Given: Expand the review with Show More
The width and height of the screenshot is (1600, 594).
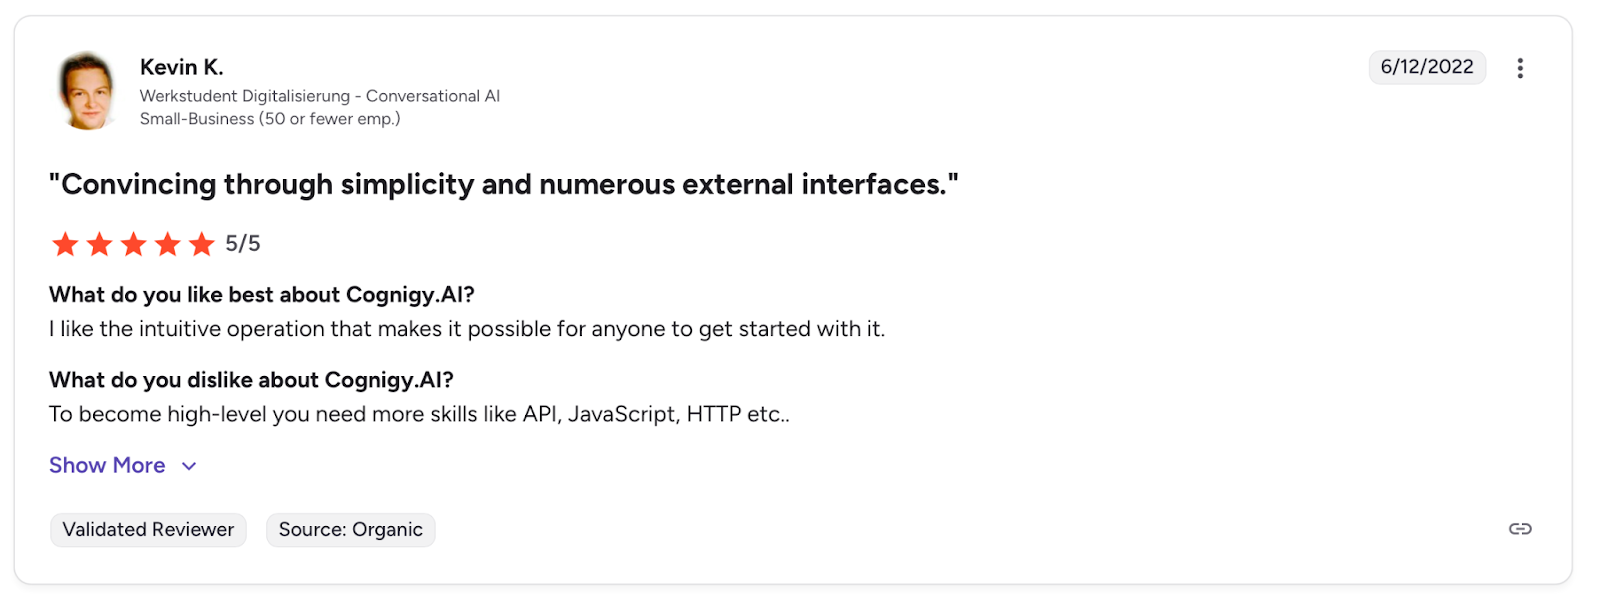Looking at the screenshot, I should click(107, 465).
